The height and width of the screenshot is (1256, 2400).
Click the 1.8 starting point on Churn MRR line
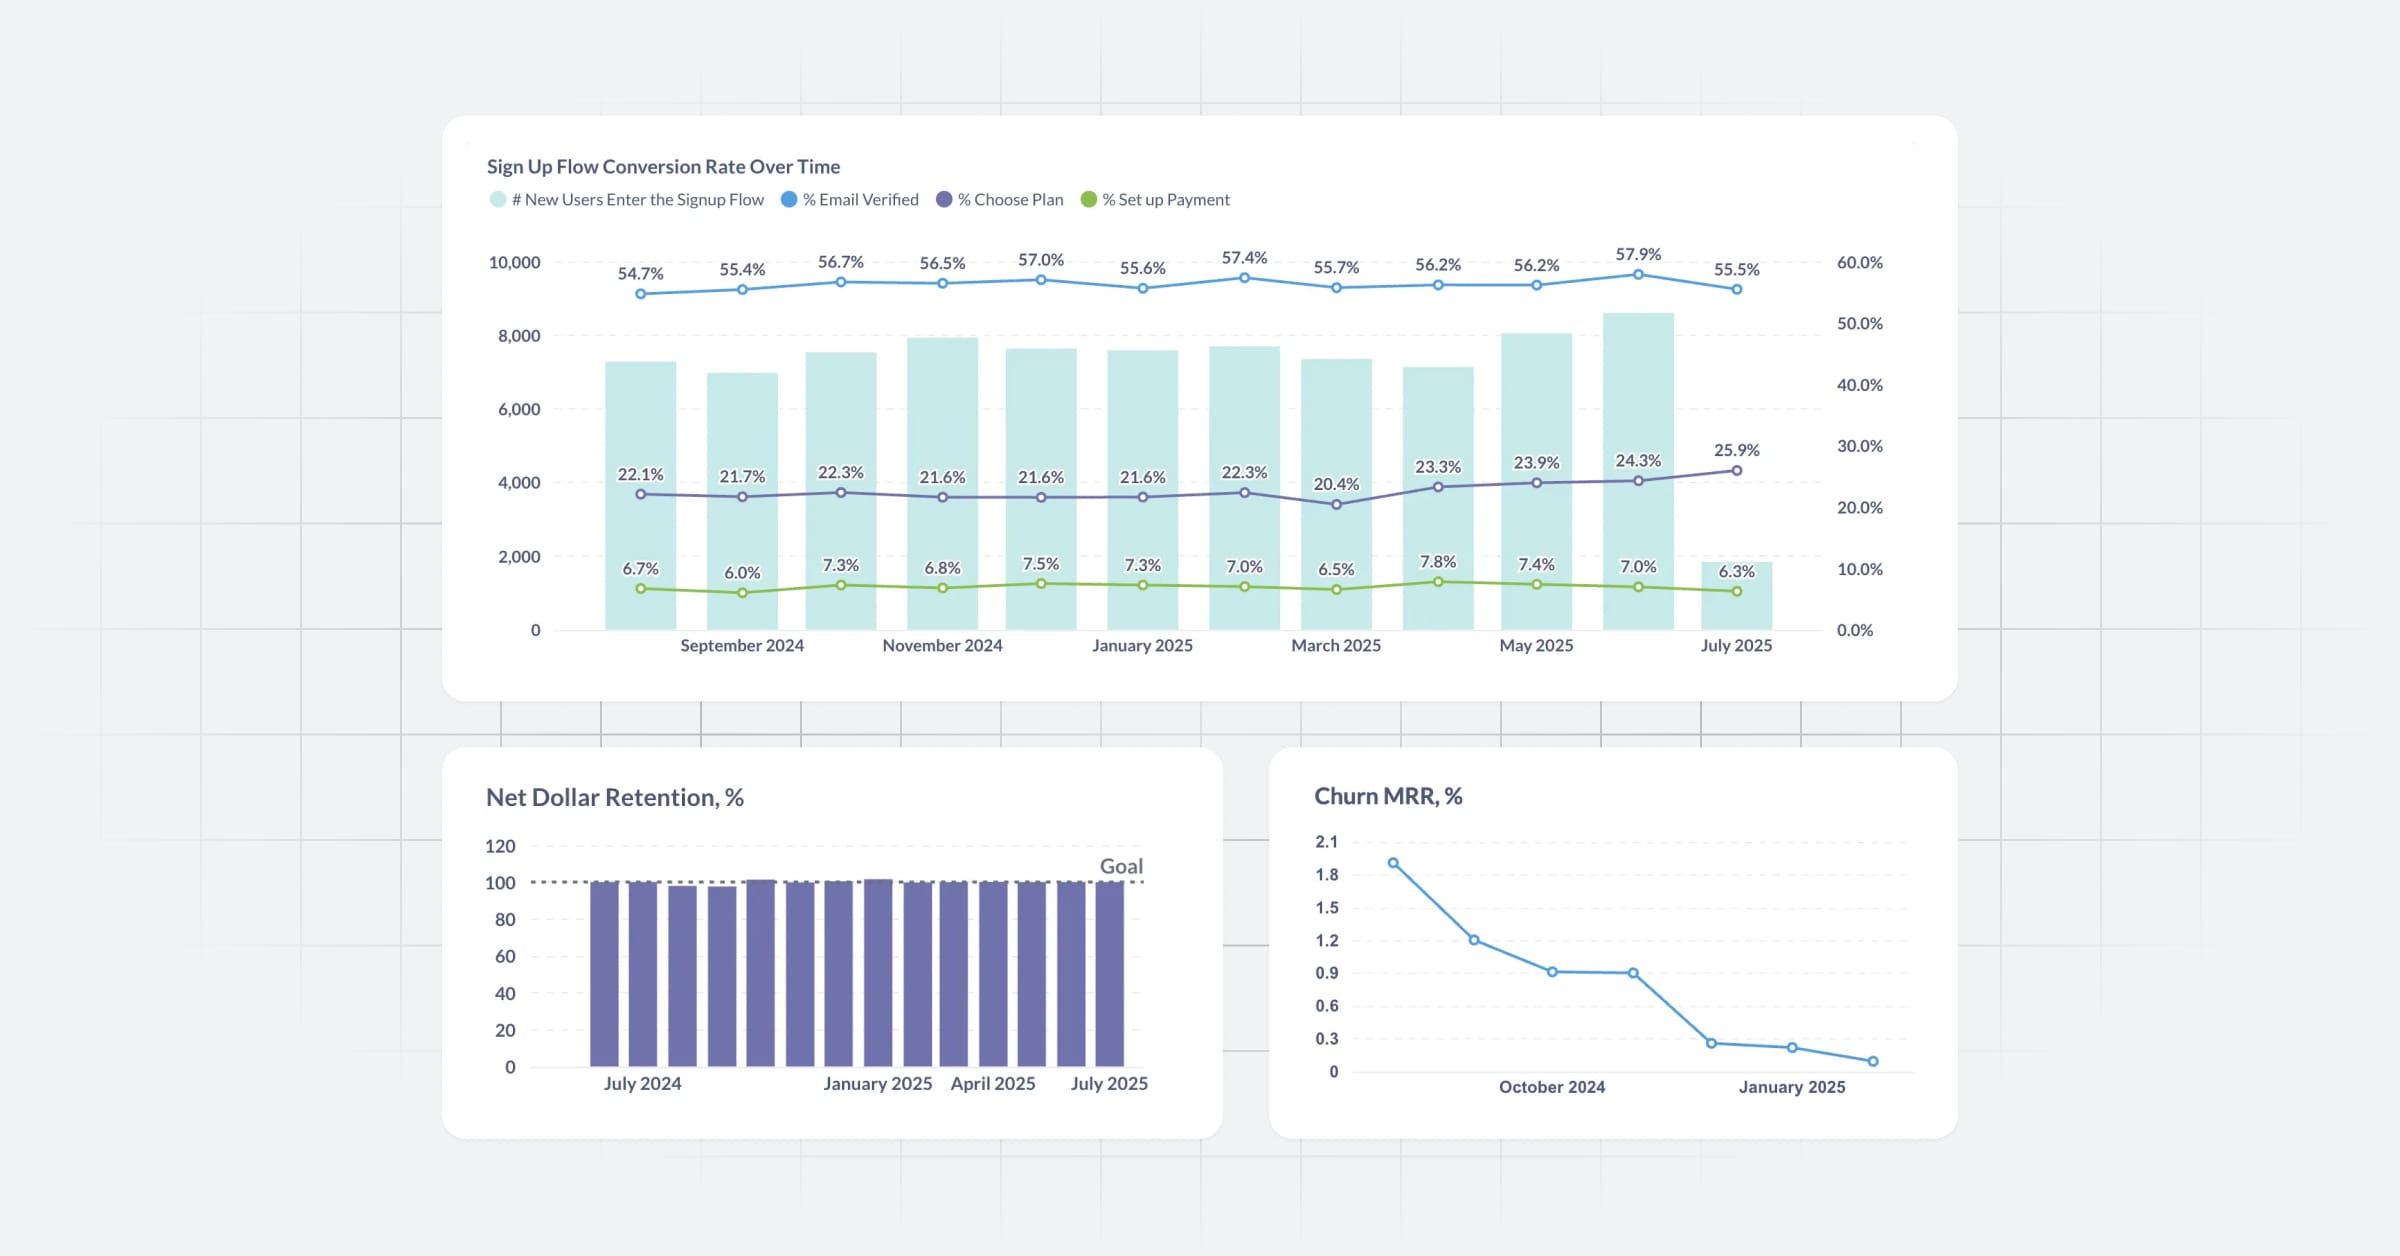pos(1393,861)
